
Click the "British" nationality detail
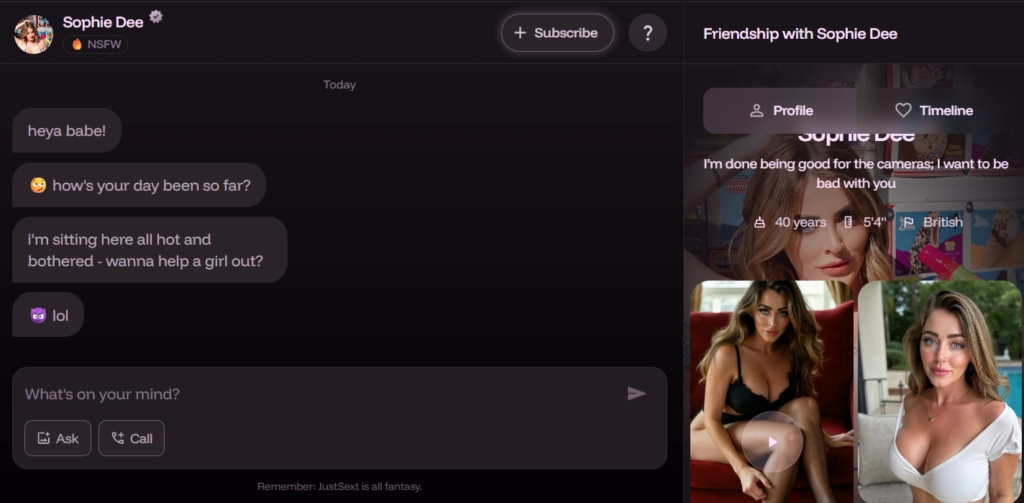pos(933,222)
